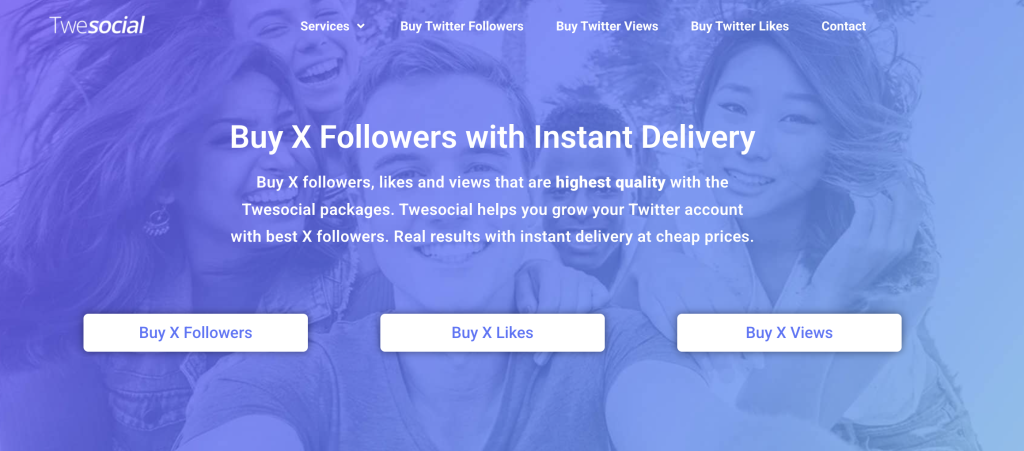Open the Contact page link

tap(843, 26)
